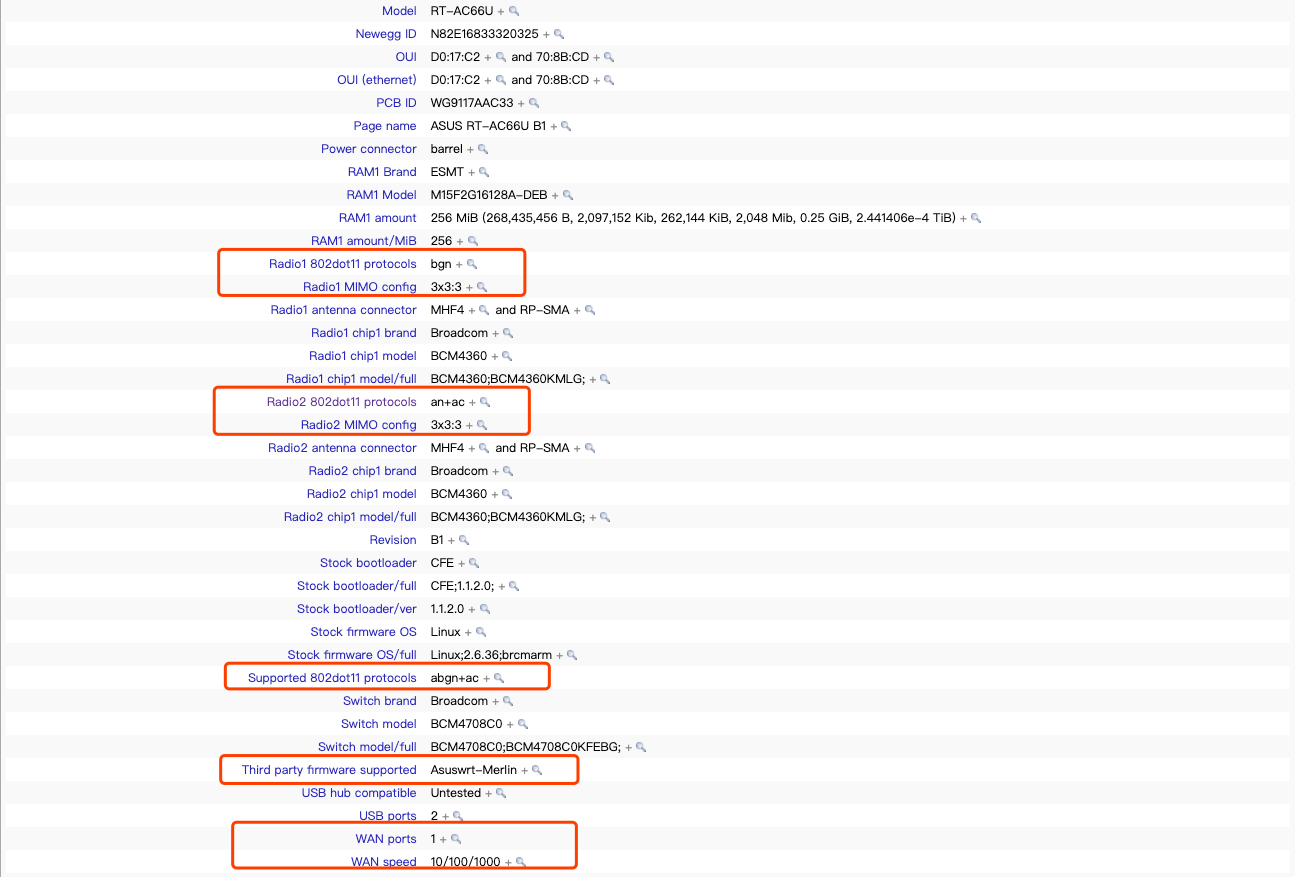Click the magnifier icon next to RT-AC66U
The height and width of the screenshot is (877, 1295).
(x=514, y=11)
